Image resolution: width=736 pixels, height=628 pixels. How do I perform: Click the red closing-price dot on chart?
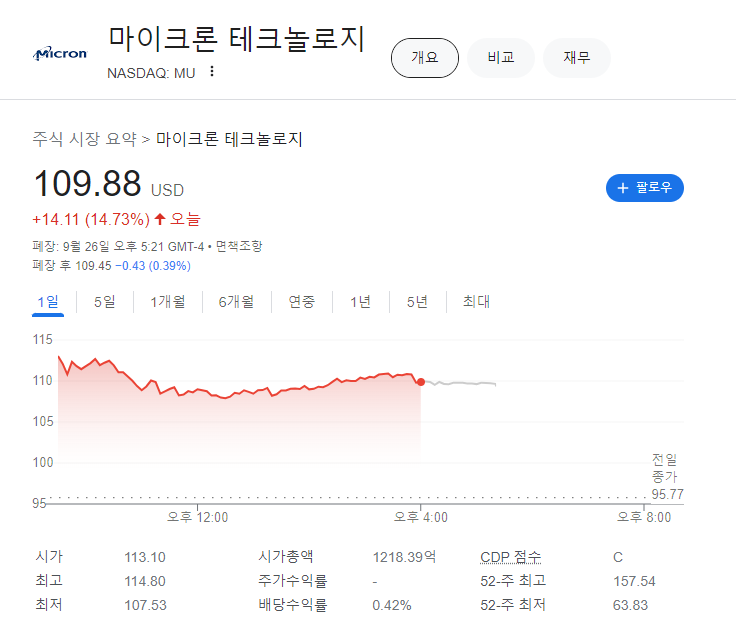421,382
